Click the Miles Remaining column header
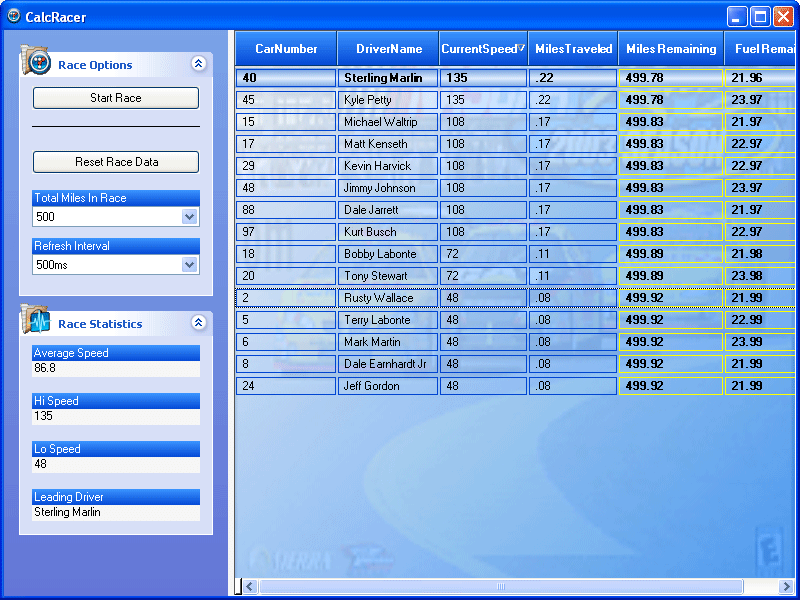Image resolution: width=800 pixels, height=600 pixels. point(671,49)
